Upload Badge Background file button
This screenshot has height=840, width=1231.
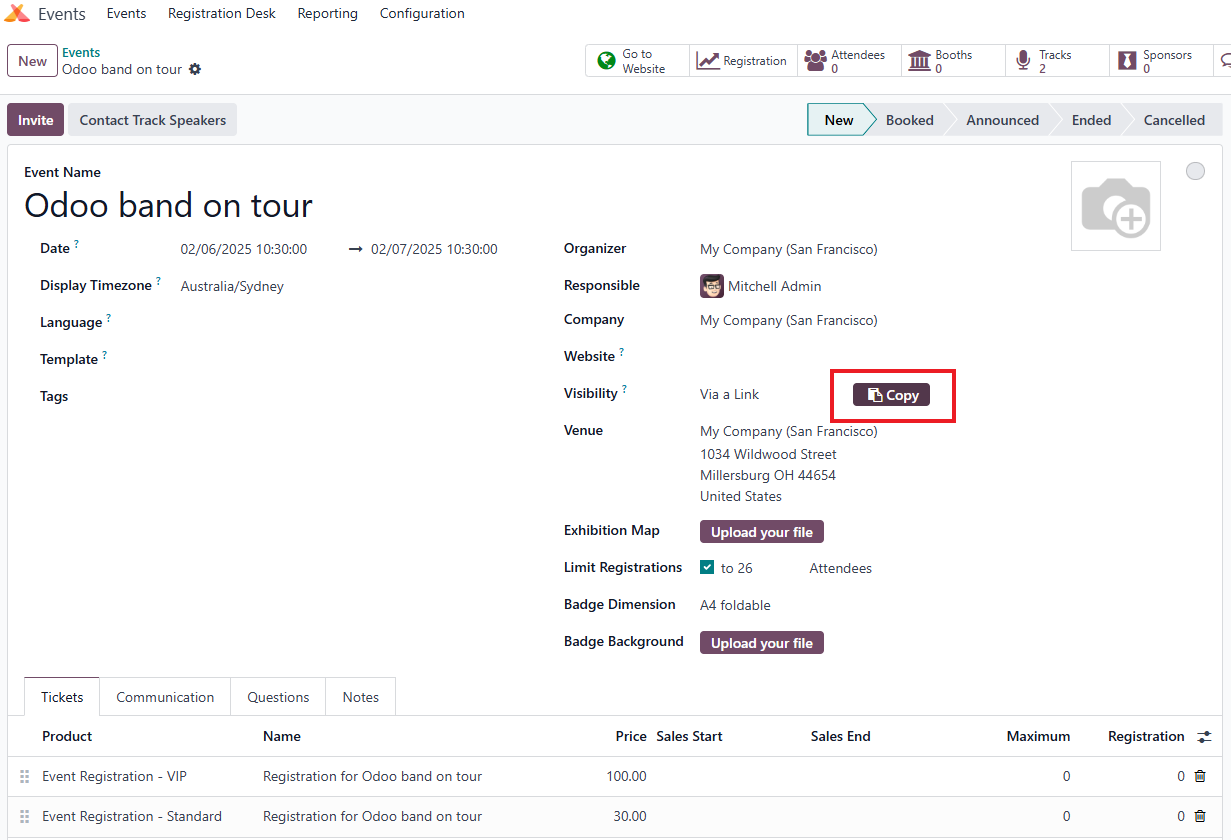point(762,643)
